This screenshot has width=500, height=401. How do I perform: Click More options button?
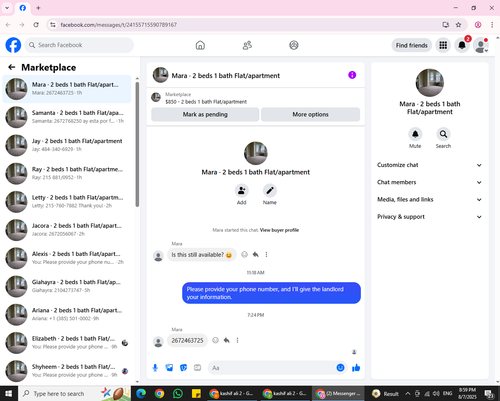point(310,114)
